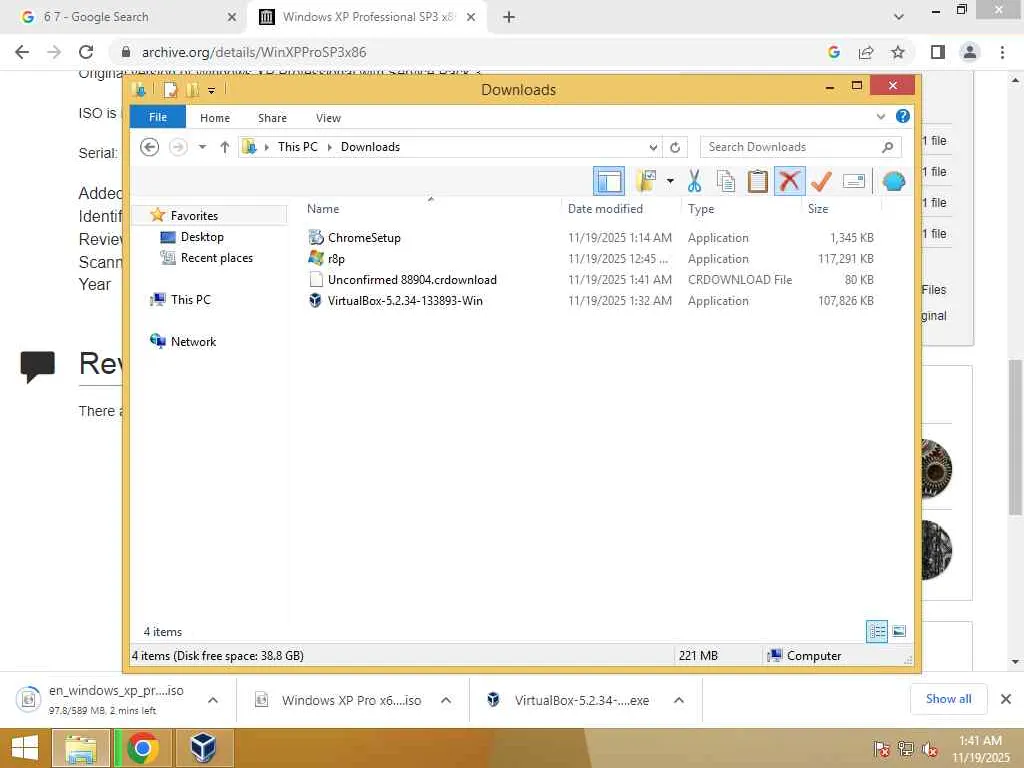The height and width of the screenshot is (768, 1024).
Task: Click the folder options toolbar icon
Action: [646, 181]
